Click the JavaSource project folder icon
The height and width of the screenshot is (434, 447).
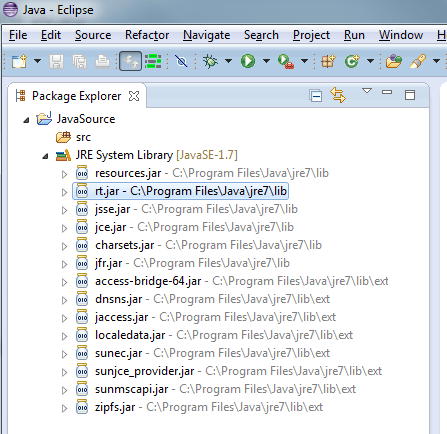coord(44,119)
